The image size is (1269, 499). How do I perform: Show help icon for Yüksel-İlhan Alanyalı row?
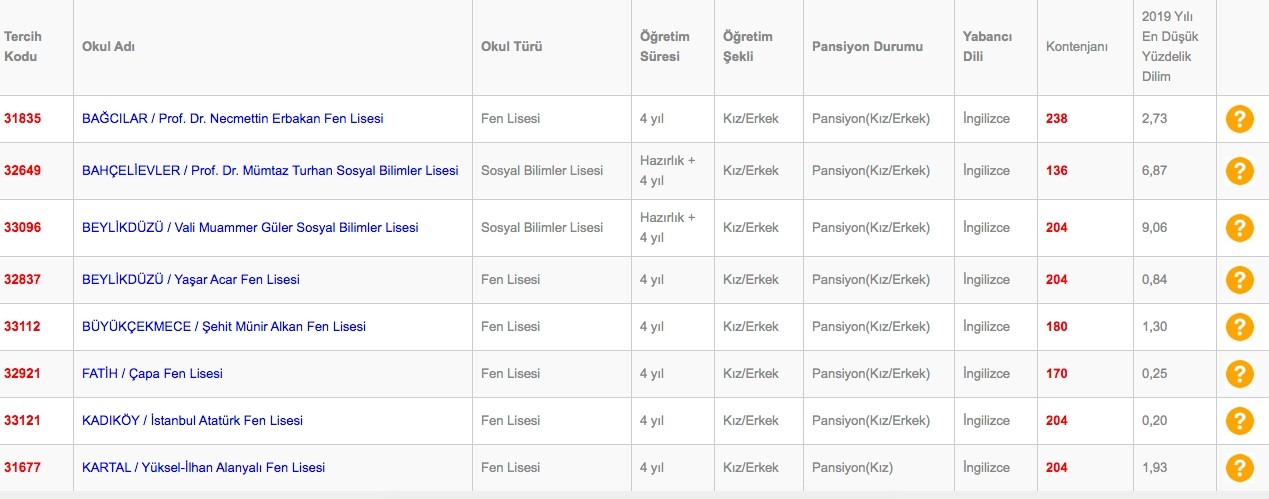click(x=1239, y=468)
